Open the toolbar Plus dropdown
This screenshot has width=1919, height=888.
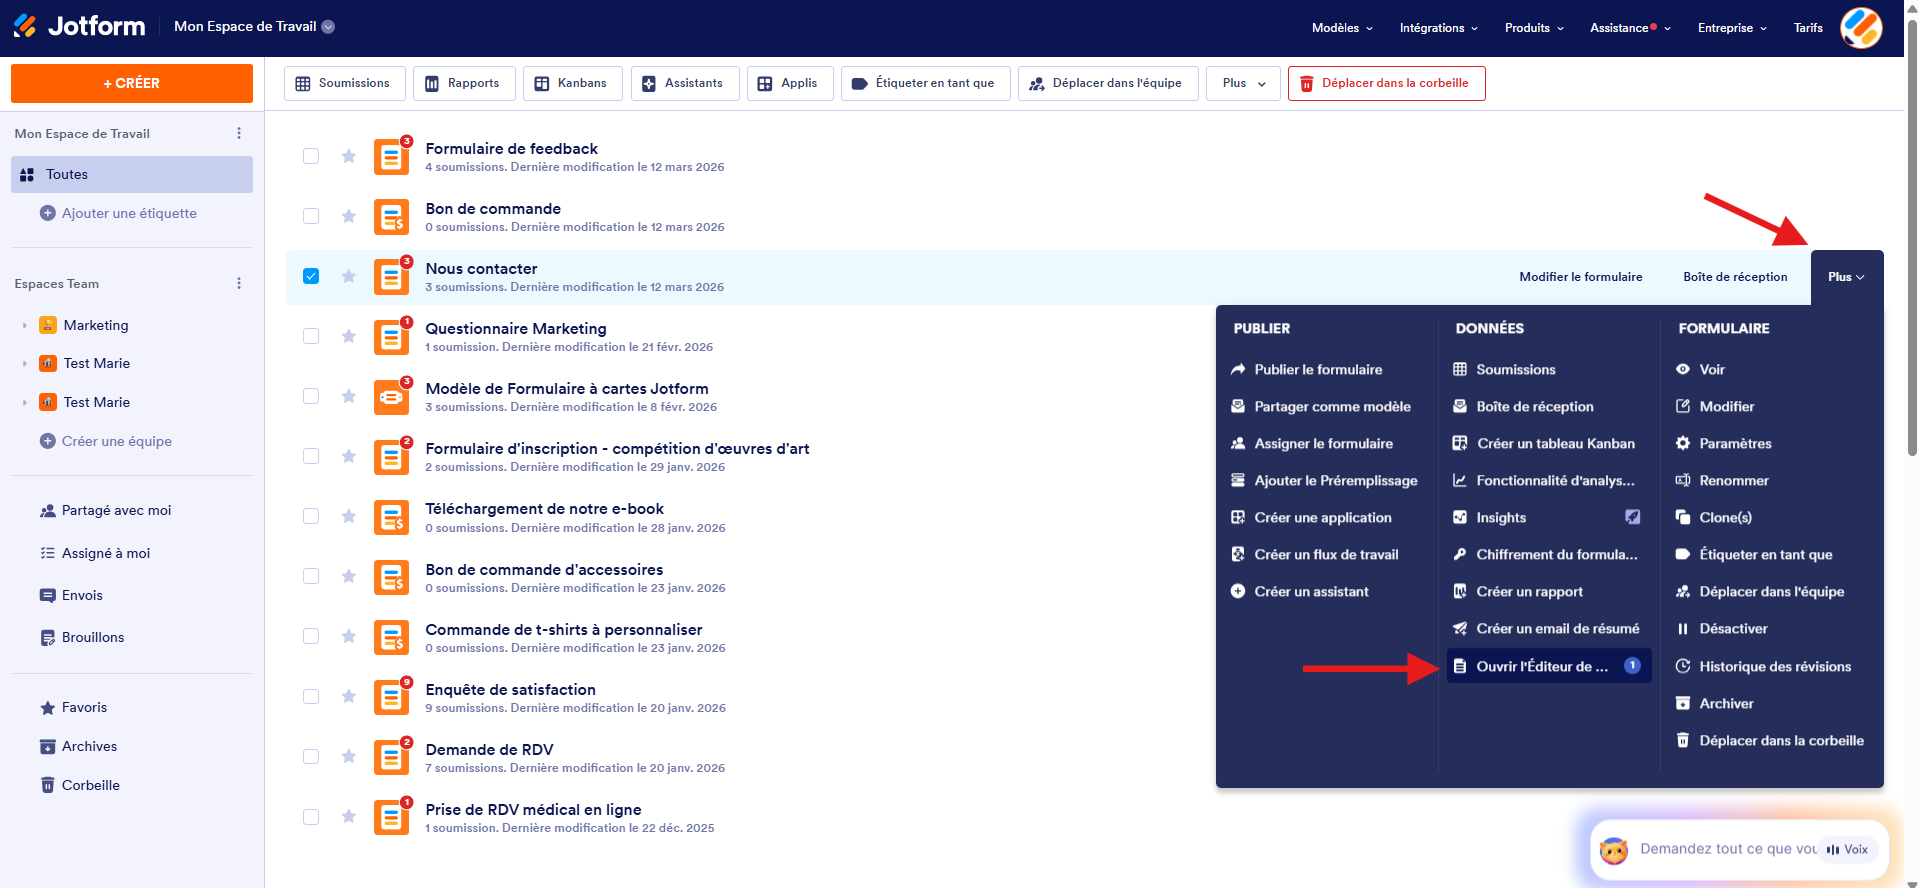click(1243, 83)
